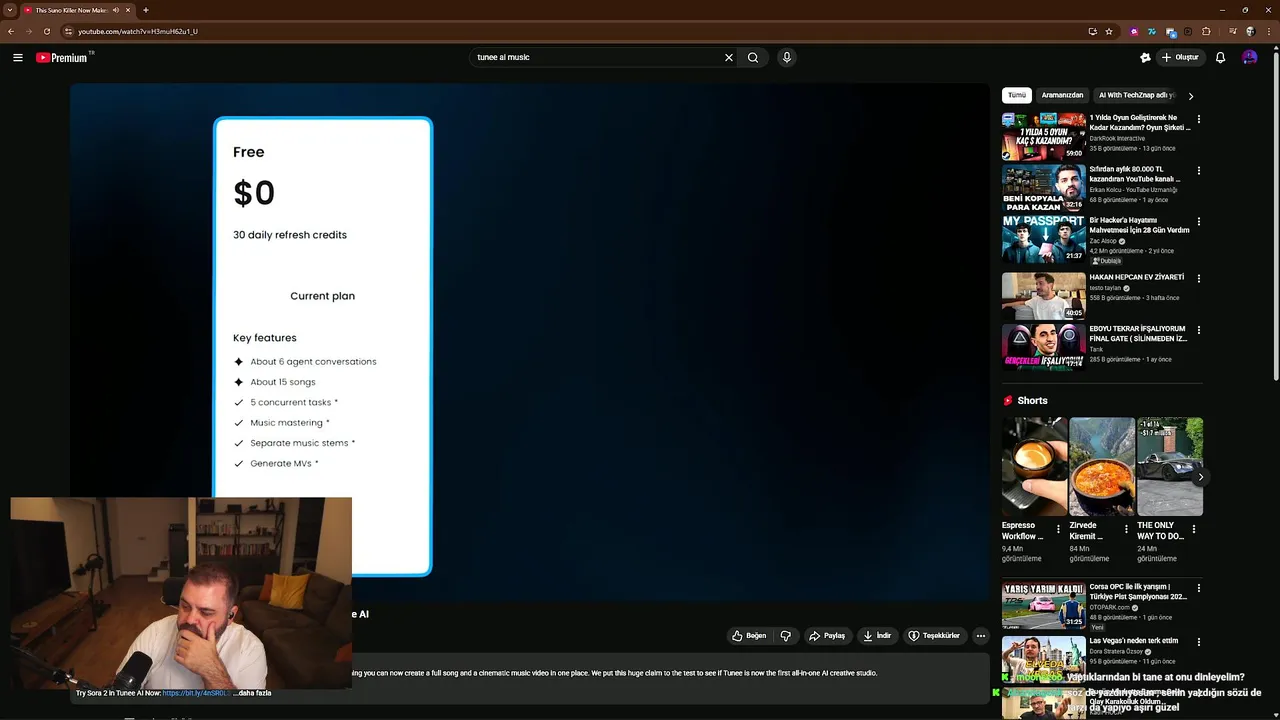
Task: Open Espresso Workflow short
Action: click(x=1034, y=467)
